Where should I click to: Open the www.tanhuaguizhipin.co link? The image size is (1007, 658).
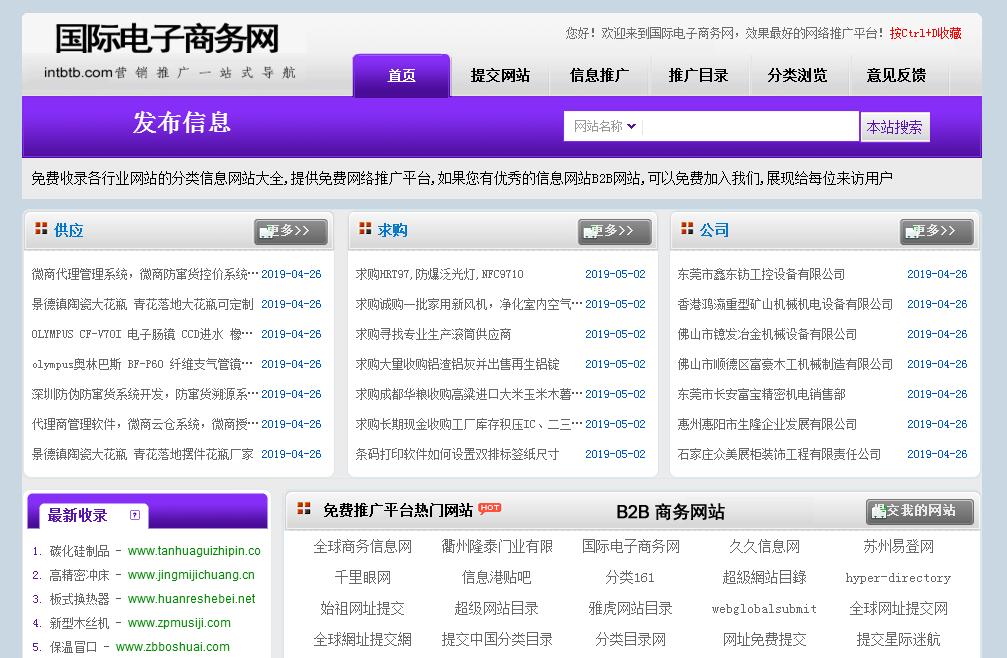pyautogui.click(x=194, y=551)
